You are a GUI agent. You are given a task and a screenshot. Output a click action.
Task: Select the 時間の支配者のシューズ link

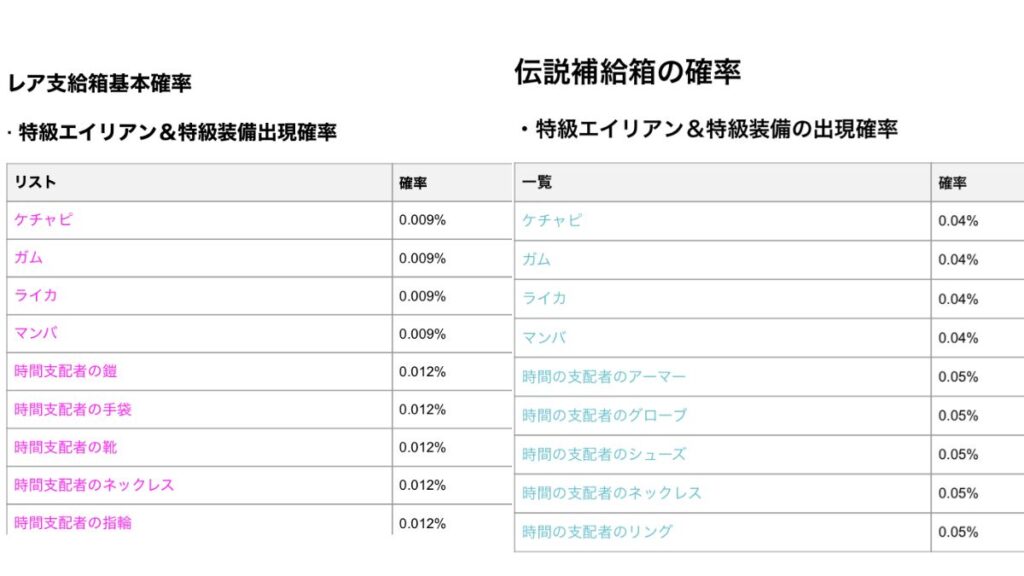604,454
